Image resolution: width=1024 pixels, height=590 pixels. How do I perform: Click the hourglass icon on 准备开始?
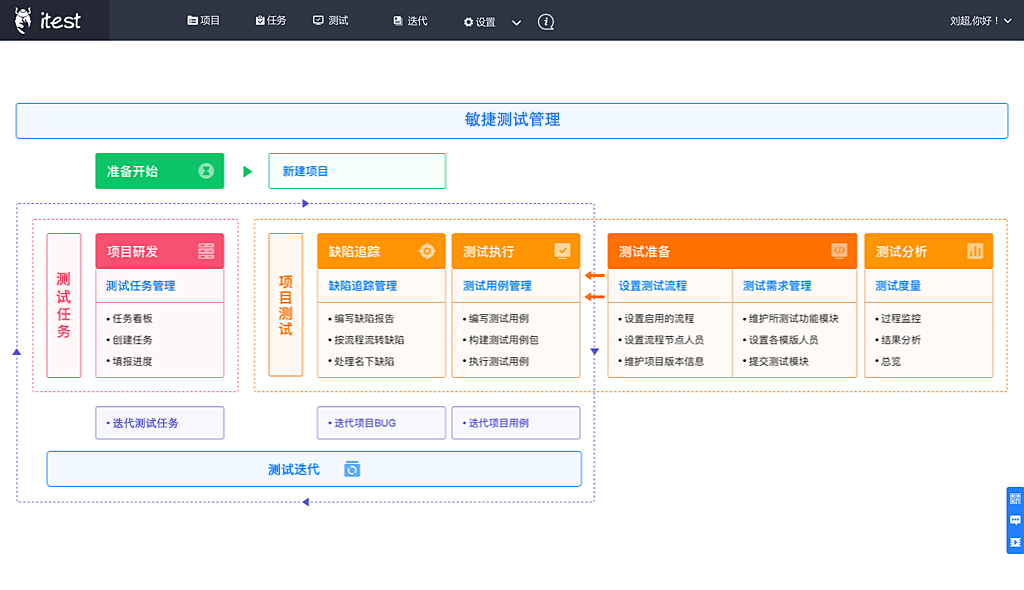pyautogui.click(x=206, y=171)
